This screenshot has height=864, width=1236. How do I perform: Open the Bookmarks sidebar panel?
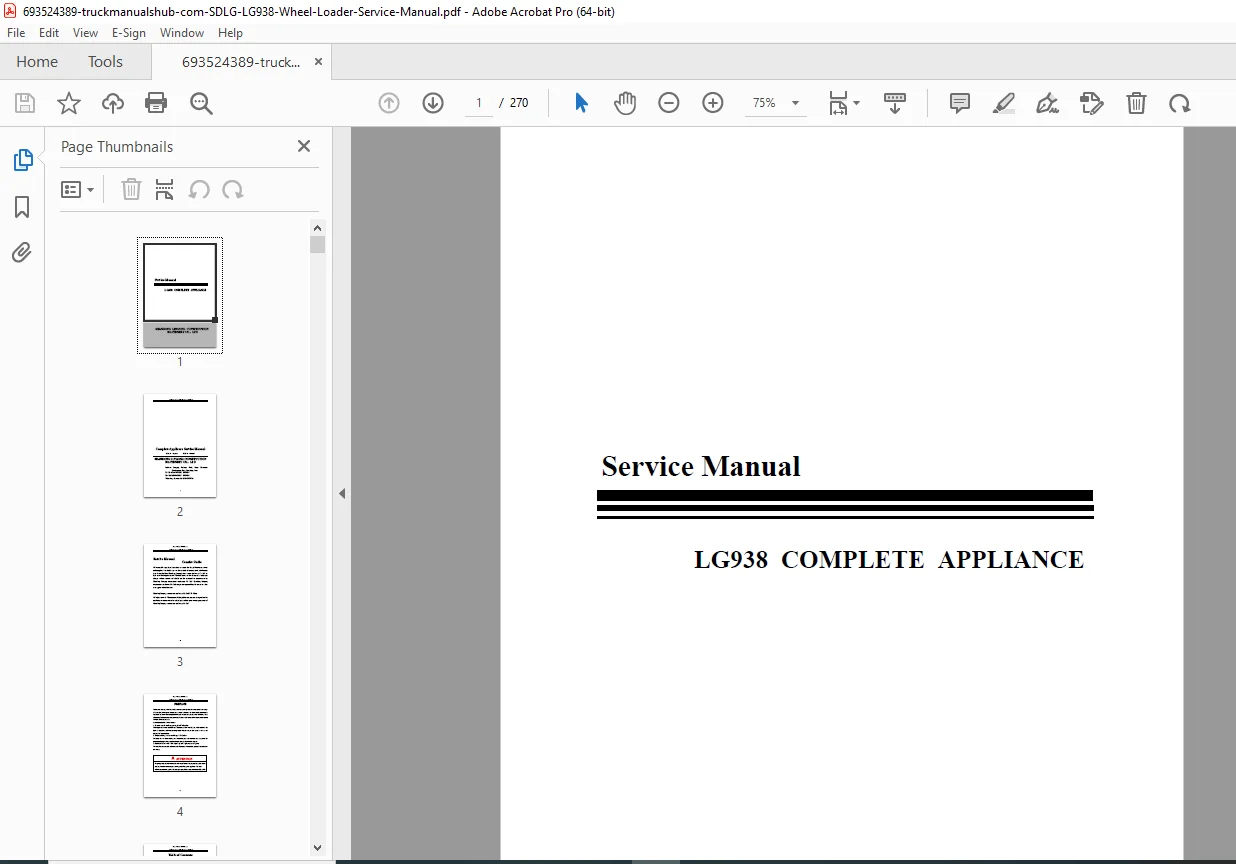tap(22, 207)
